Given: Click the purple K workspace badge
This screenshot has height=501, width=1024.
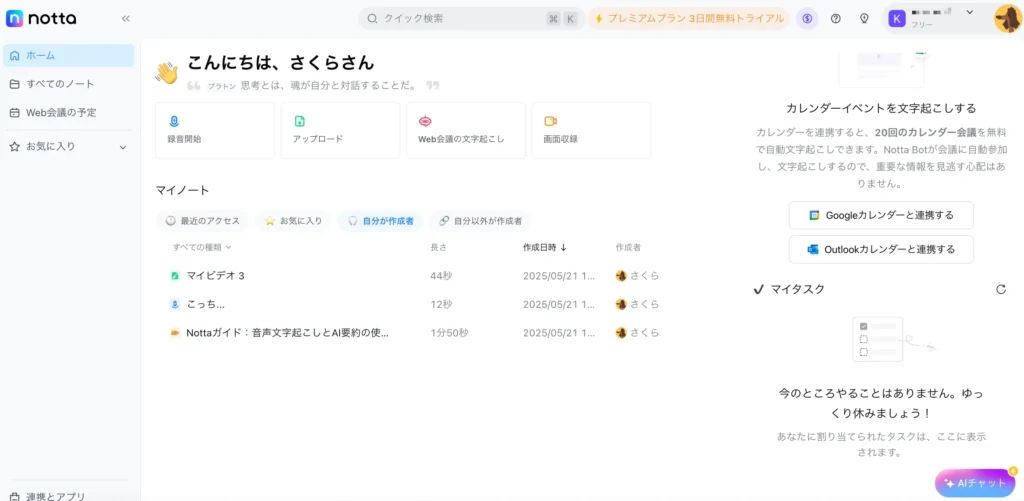Looking at the screenshot, I should [897, 18].
